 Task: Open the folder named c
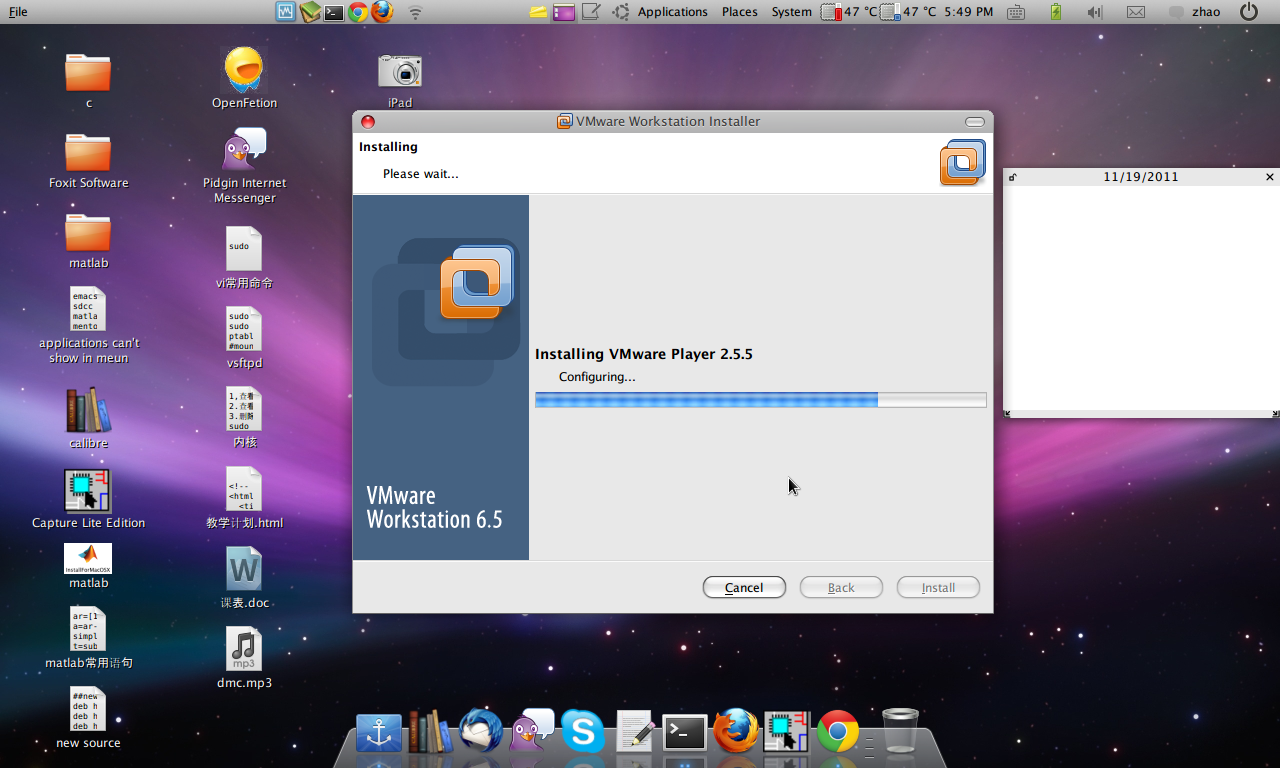coord(88,72)
